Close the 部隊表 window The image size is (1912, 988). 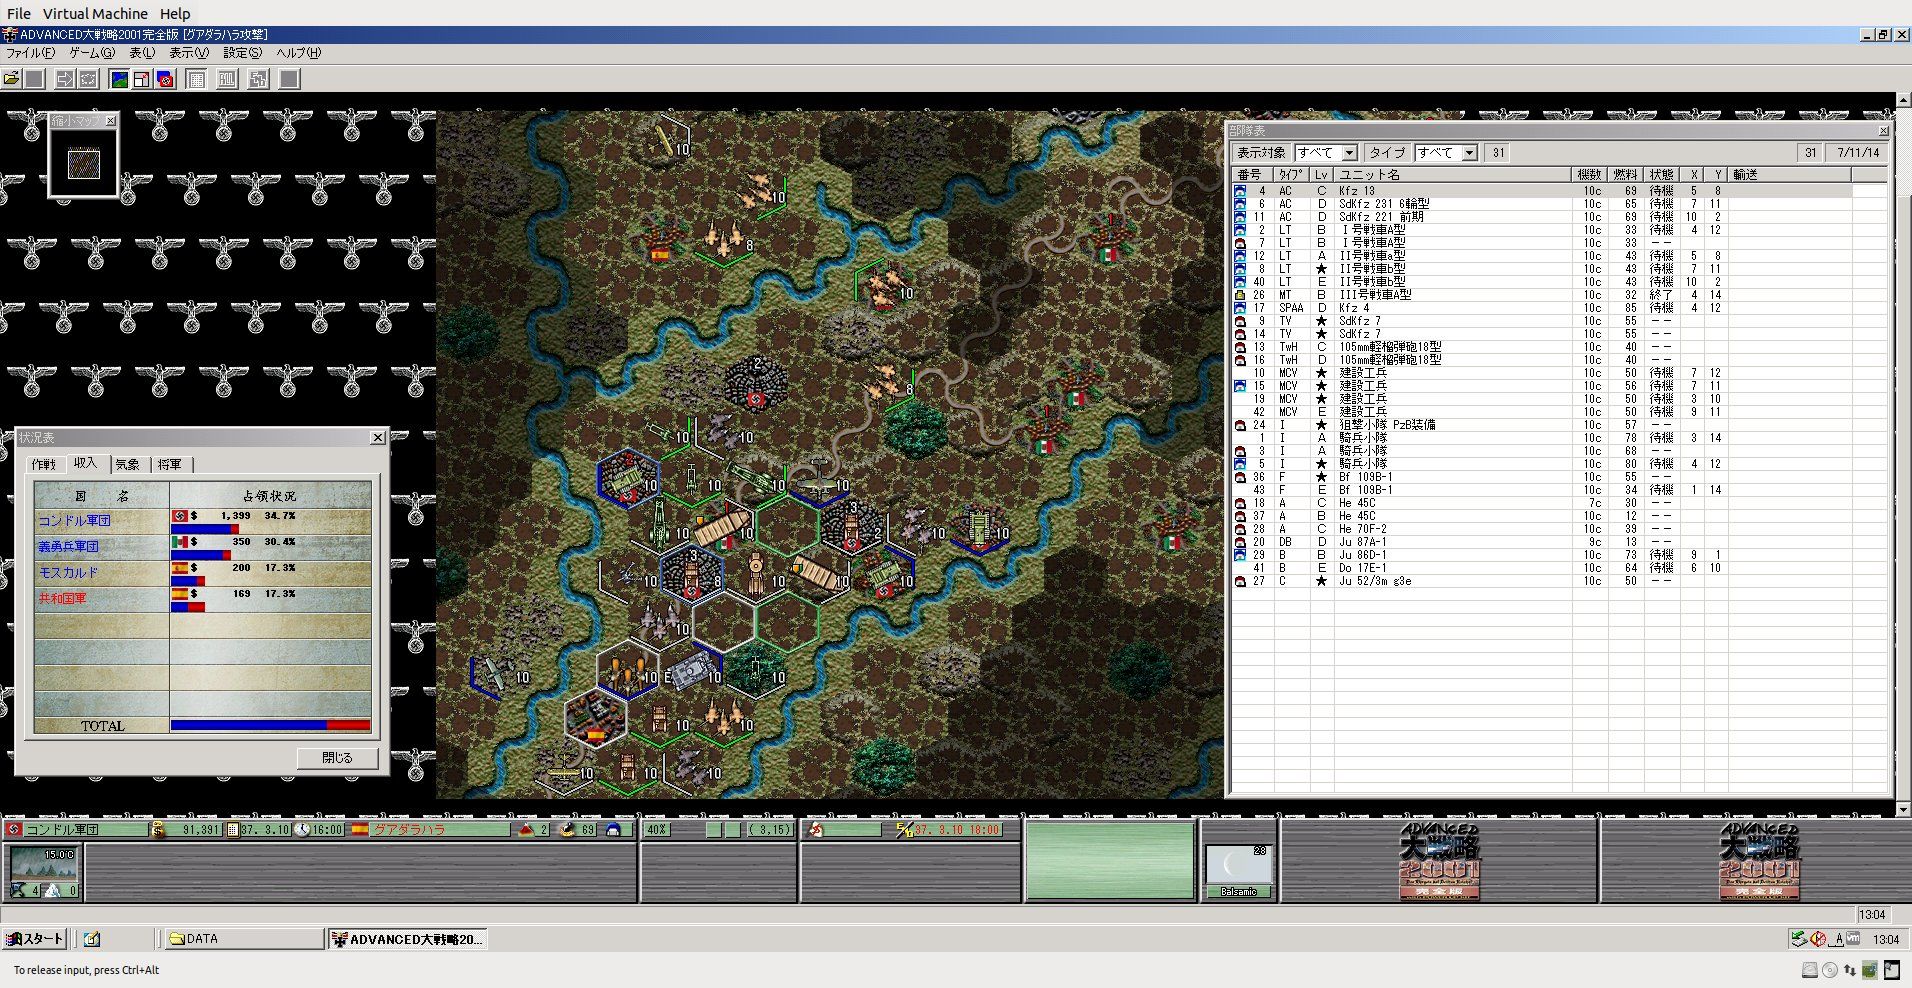1883,131
